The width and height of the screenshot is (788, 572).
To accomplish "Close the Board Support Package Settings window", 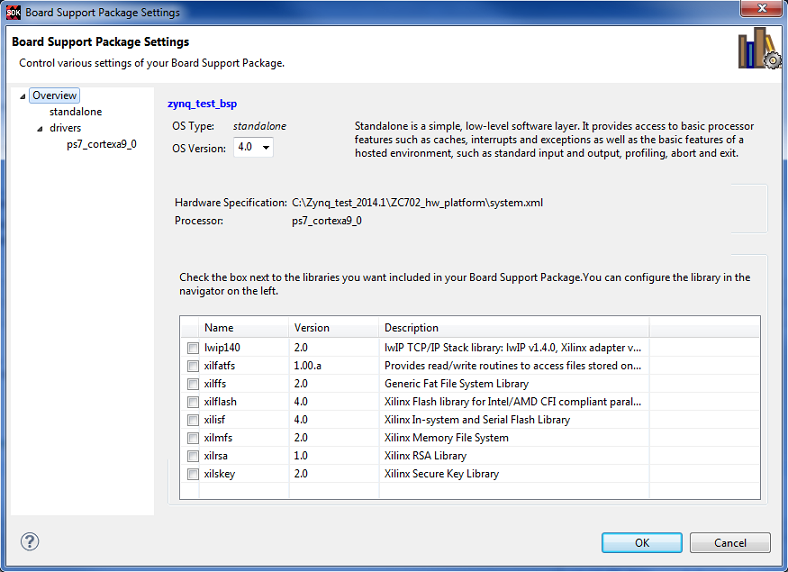I will [x=761, y=8].
